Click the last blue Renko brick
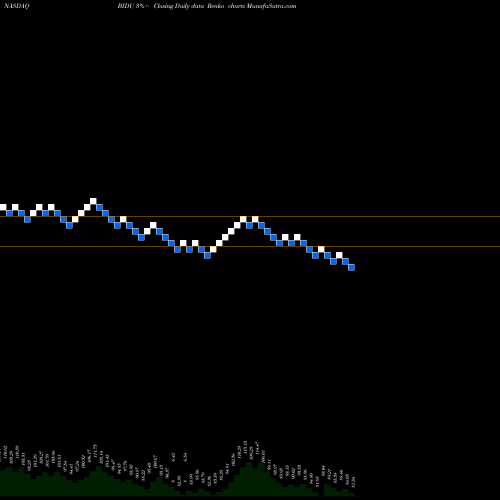The image size is (500, 500). 351,267
